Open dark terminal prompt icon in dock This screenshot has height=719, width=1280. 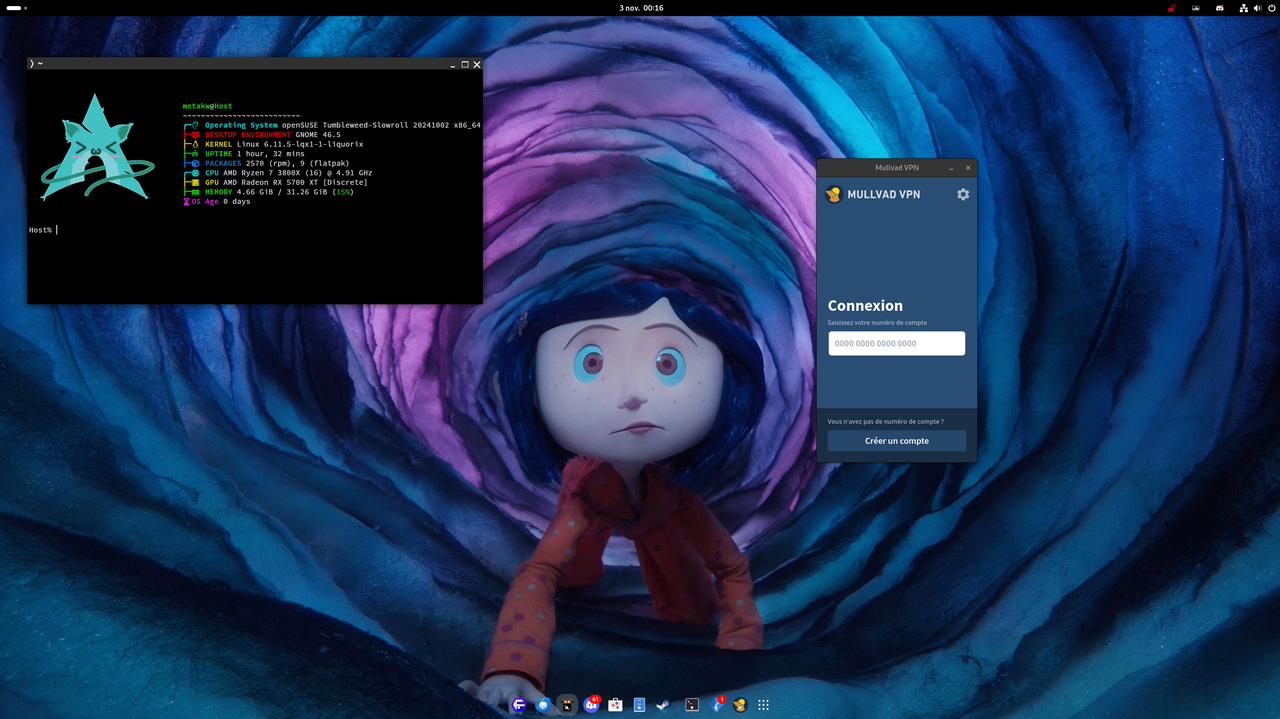(x=692, y=704)
